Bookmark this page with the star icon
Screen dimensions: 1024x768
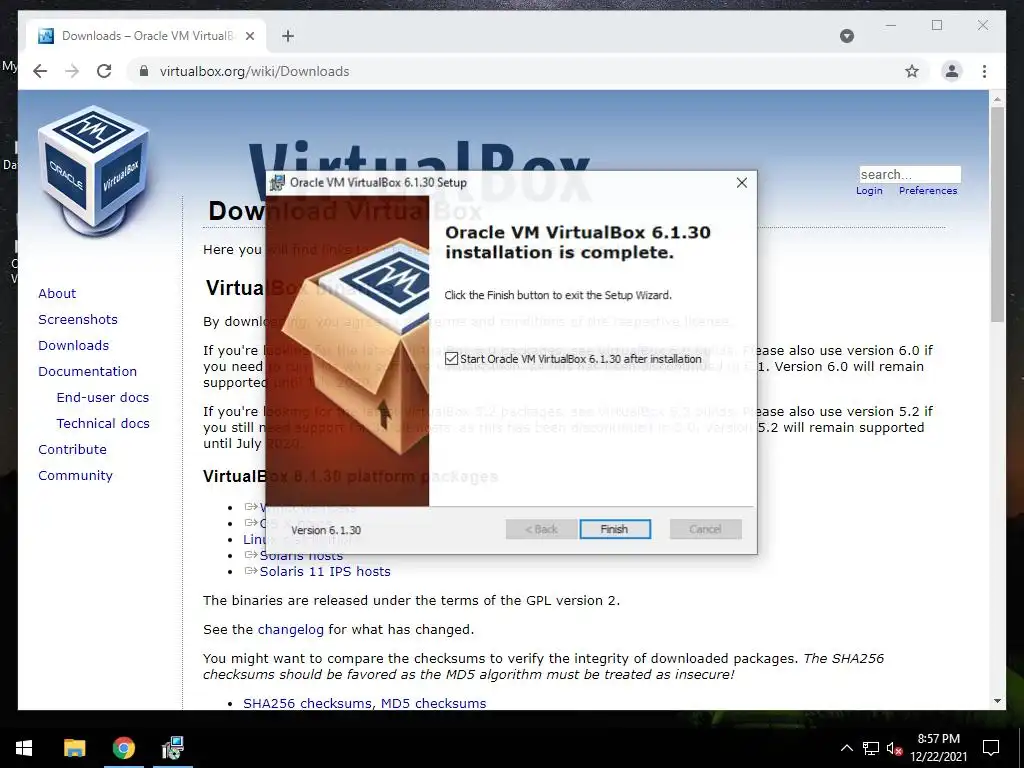pos(912,71)
